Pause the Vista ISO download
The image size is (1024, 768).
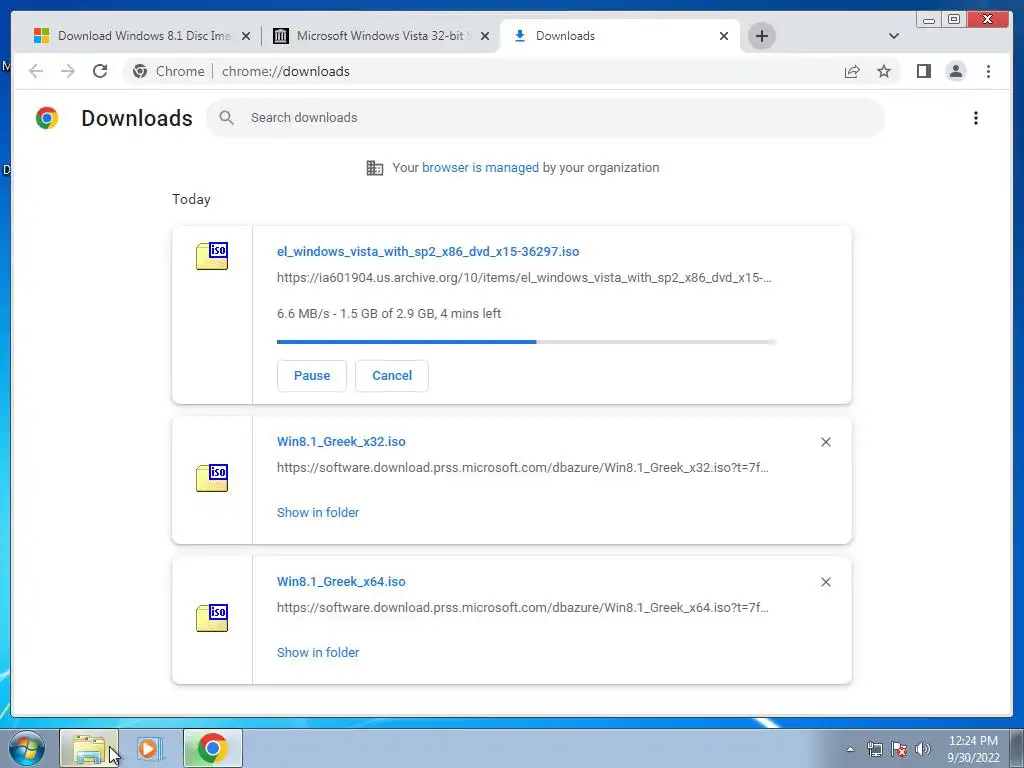coord(312,376)
